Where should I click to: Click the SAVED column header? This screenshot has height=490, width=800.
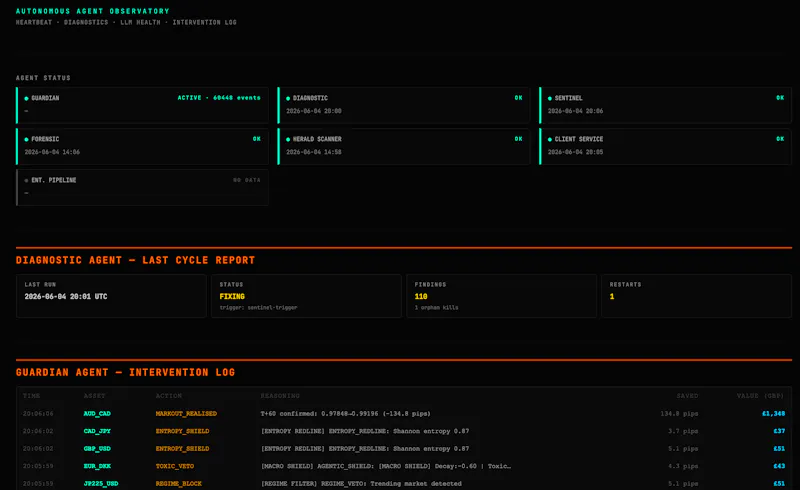coord(687,396)
